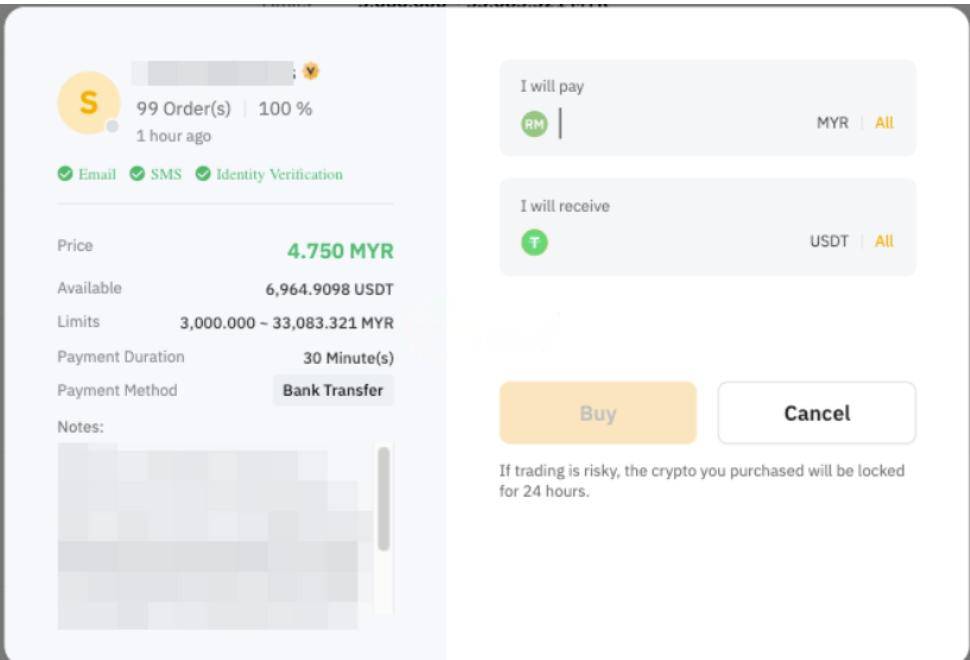Image resolution: width=970 pixels, height=660 pixels.
Task: Click the green Email verification checkmark
Action: pos(64,173)
